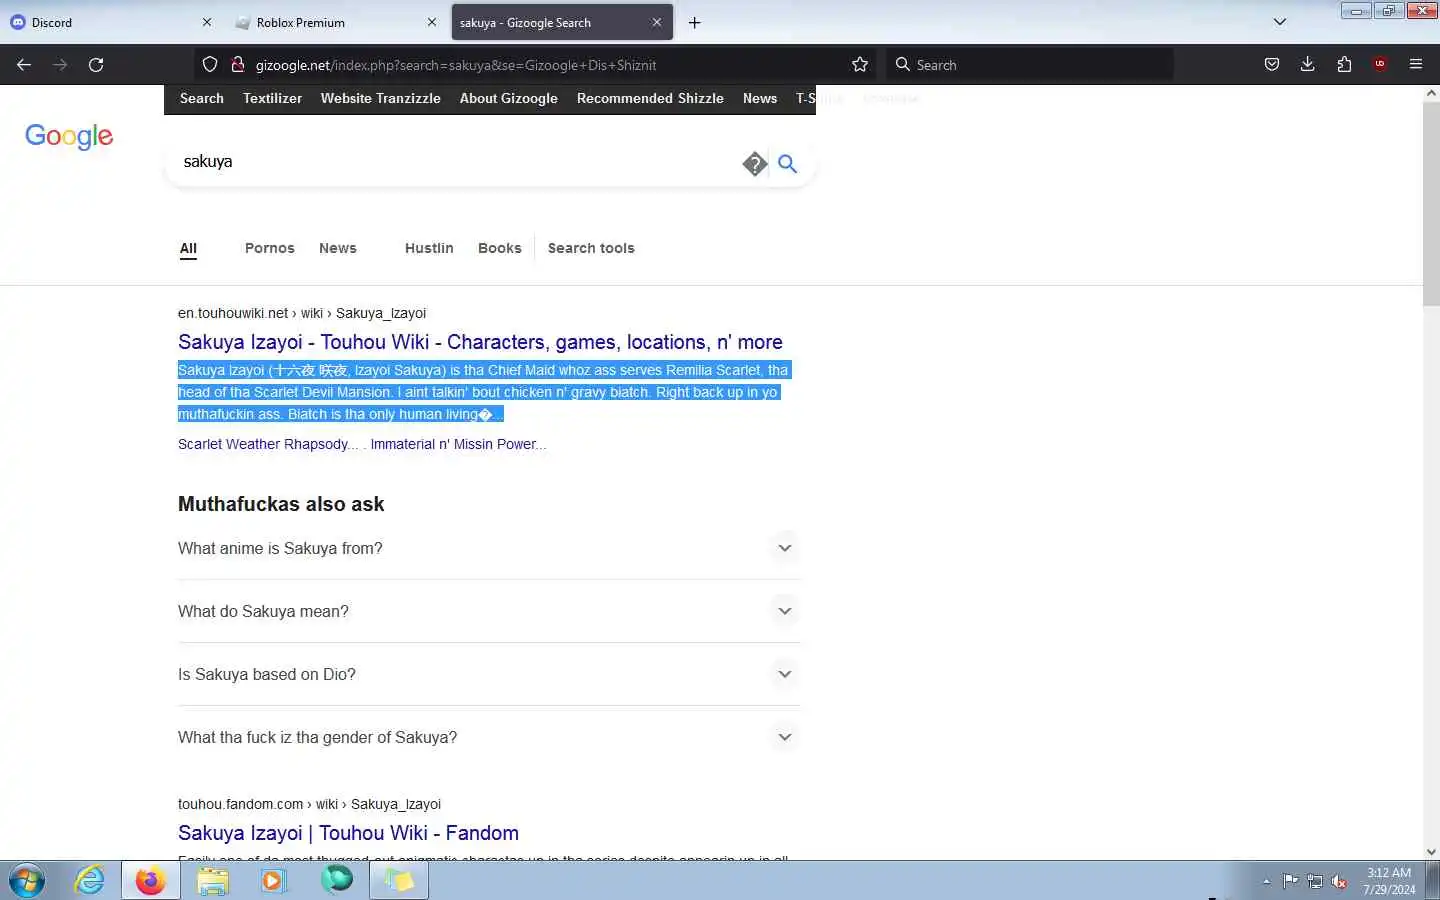This screenshot has height=900, width=1440.
Task: Click the green round app taskbar icon
Action: [337, 880]
